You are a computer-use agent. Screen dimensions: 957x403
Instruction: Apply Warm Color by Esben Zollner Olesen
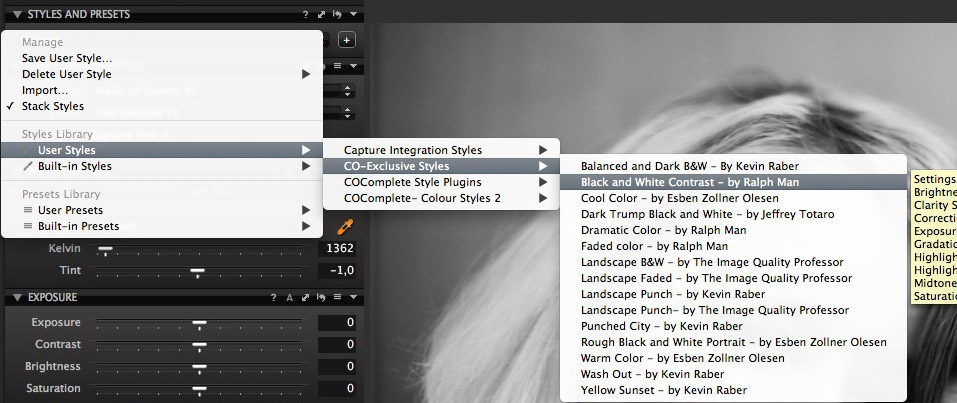[734, 358]
